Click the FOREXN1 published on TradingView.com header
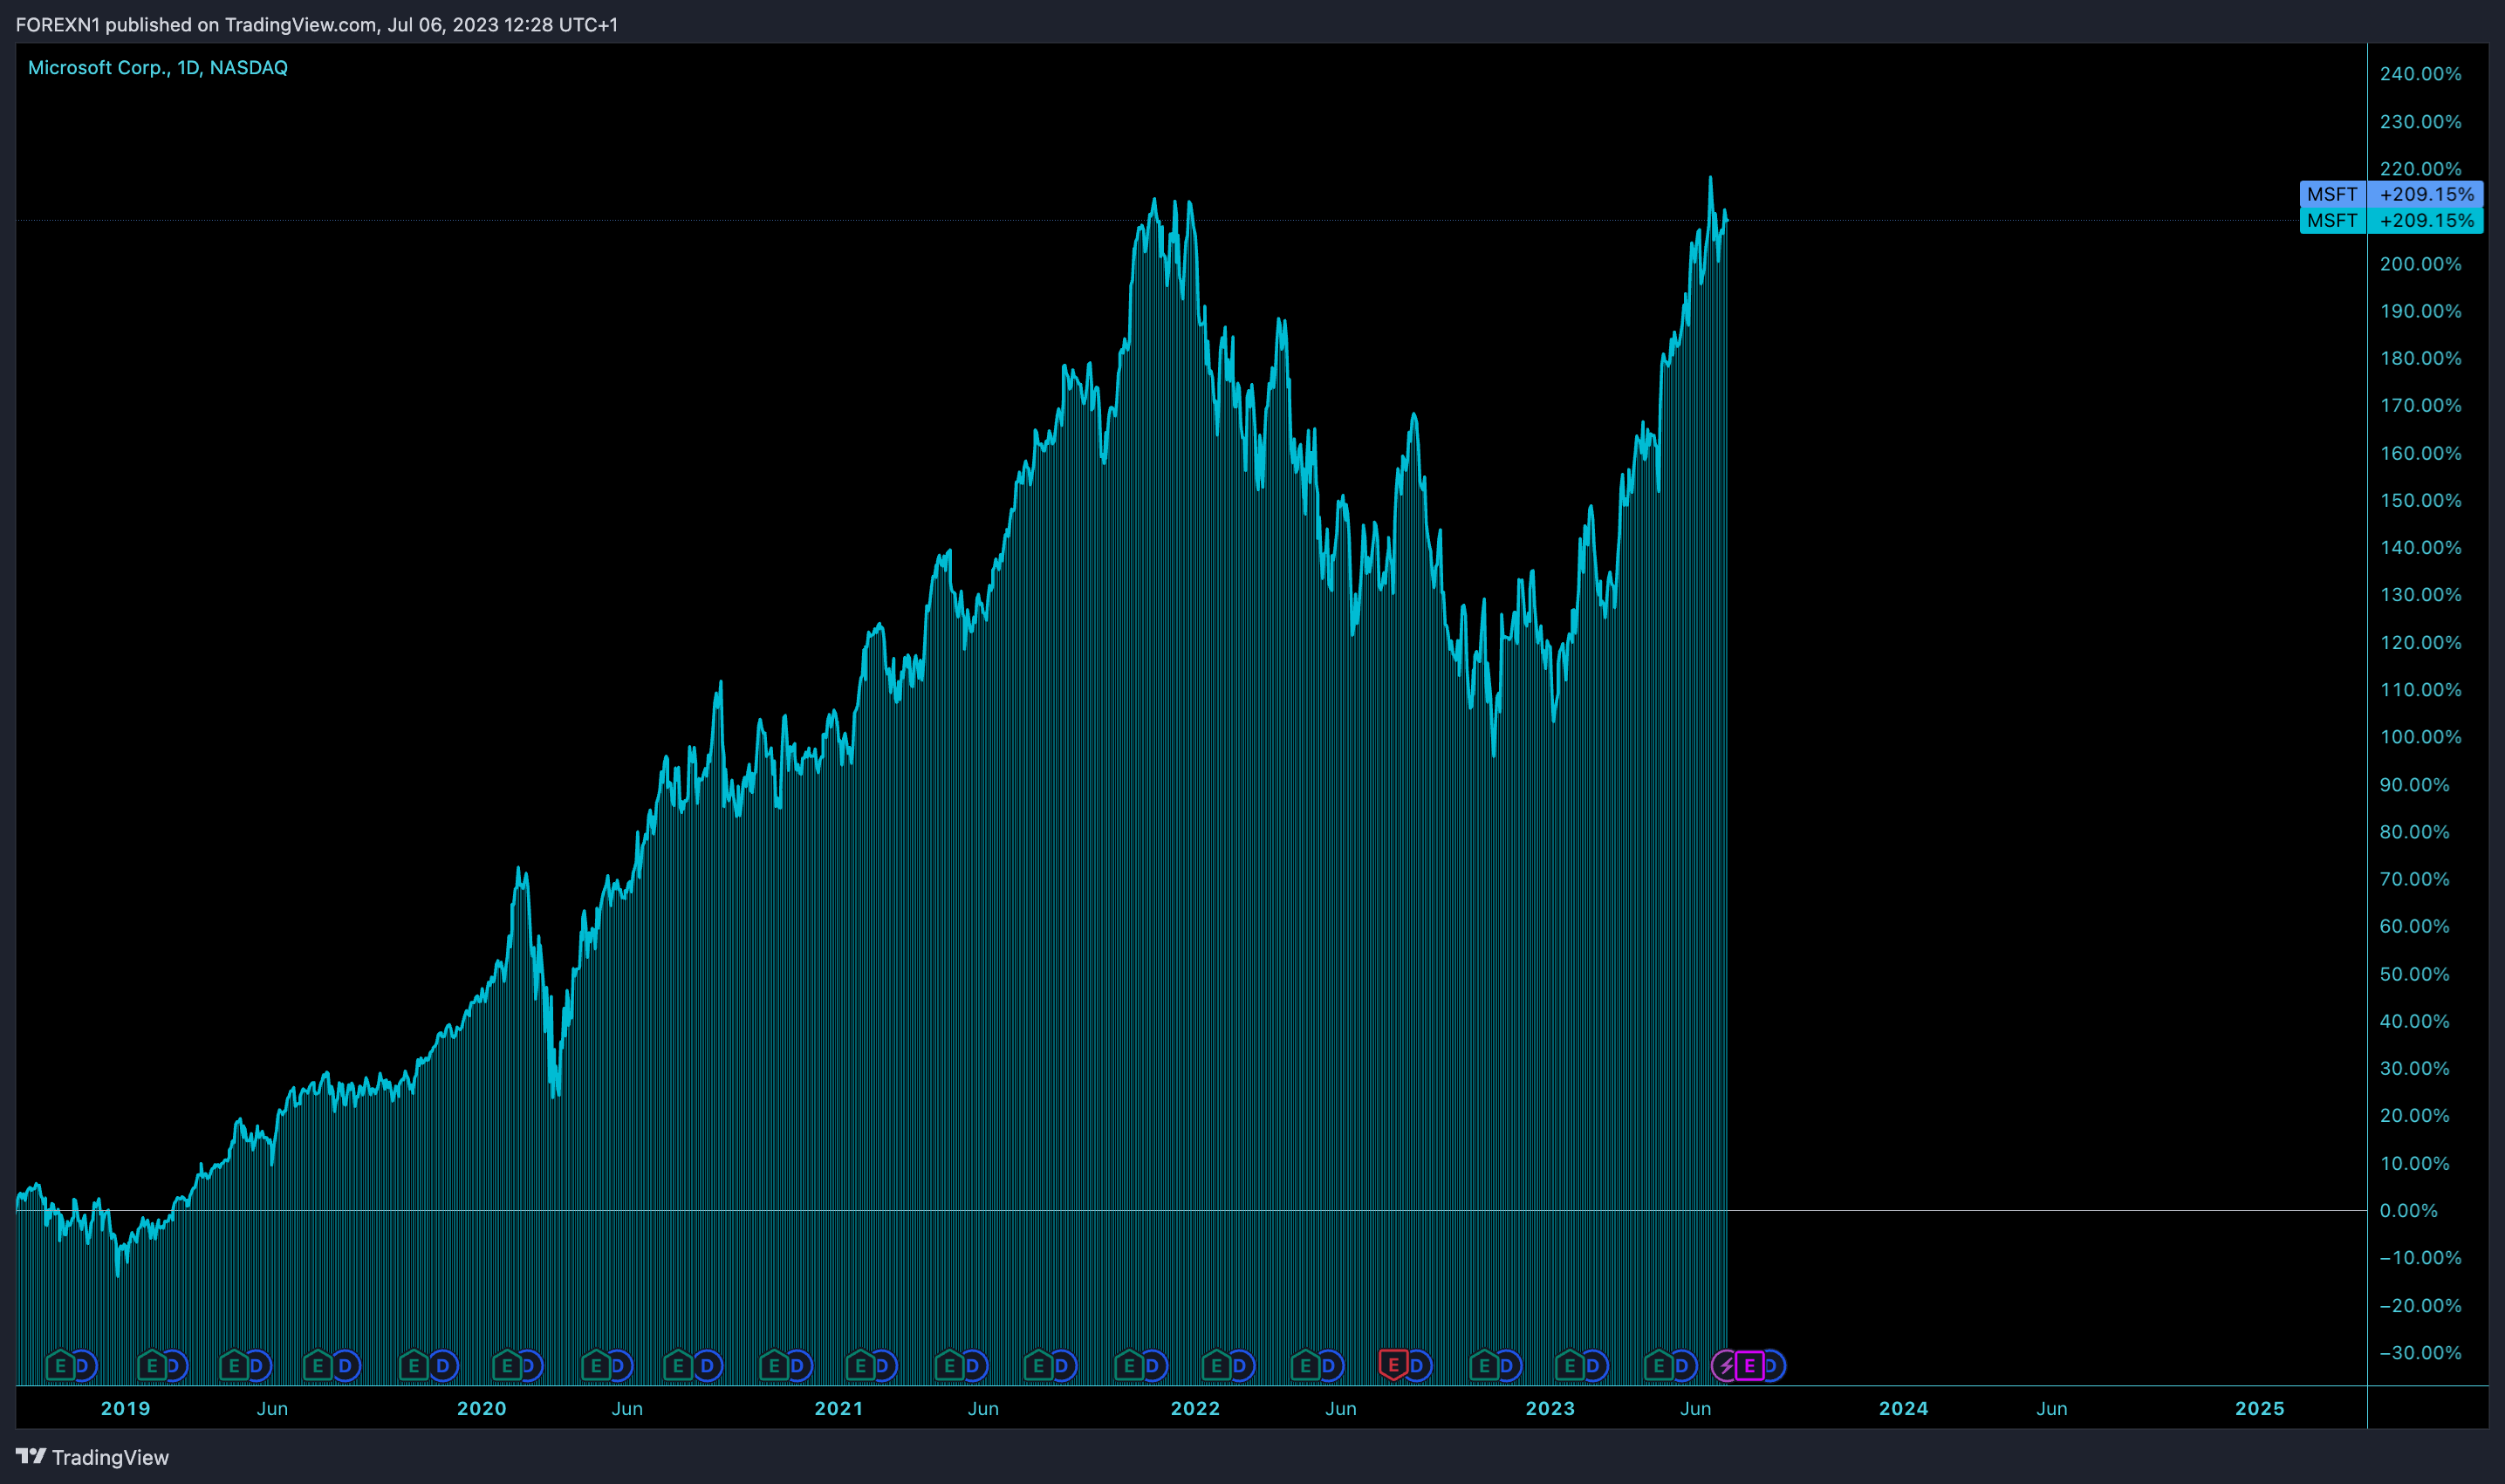Image resolution: width=2505 pixels, height=1484 pixels. coord(317,25)
